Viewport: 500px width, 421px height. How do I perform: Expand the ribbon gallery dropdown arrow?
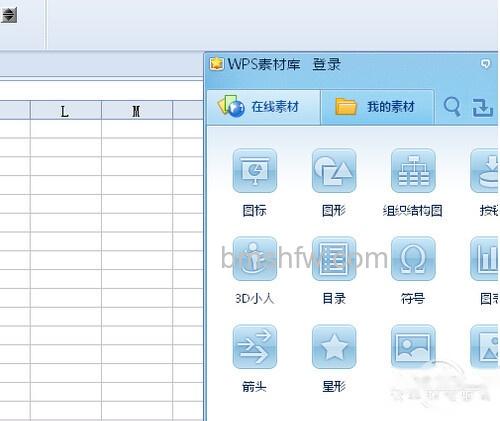(9, 15)
